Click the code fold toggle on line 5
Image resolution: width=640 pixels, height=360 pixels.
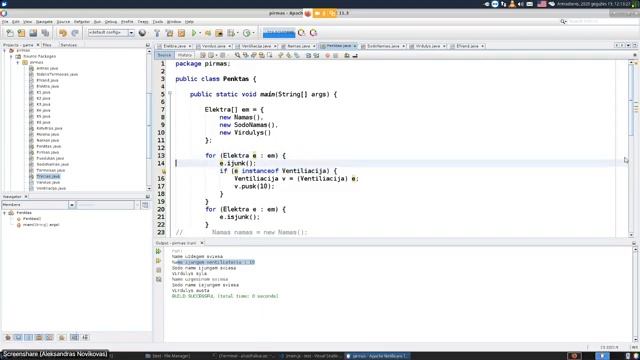170,94
